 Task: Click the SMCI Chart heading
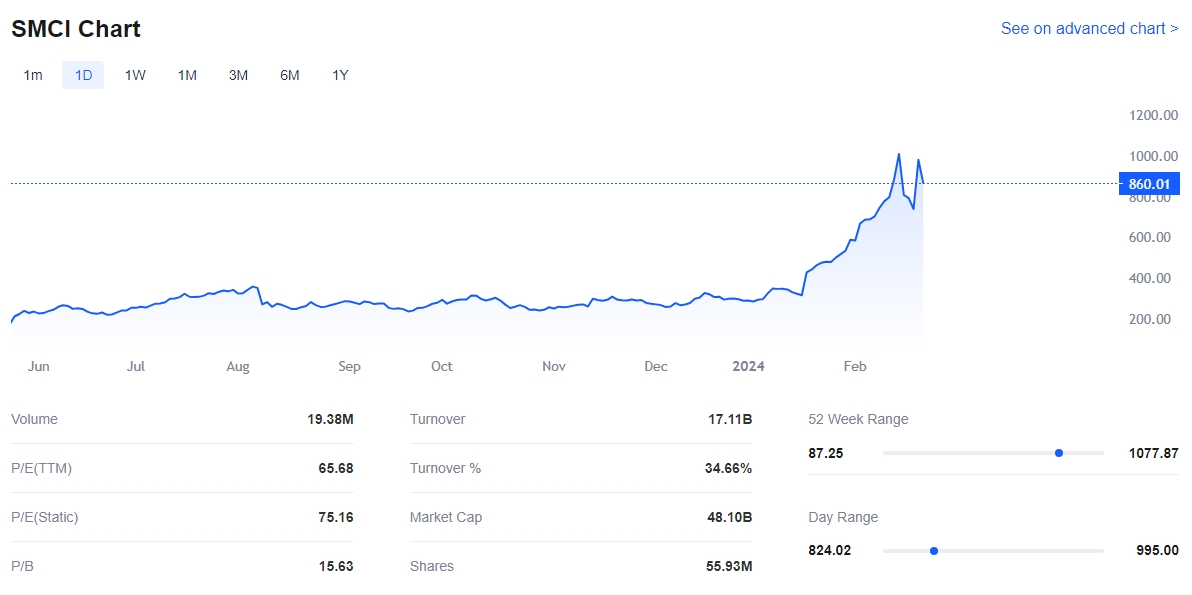pos(76,30)
